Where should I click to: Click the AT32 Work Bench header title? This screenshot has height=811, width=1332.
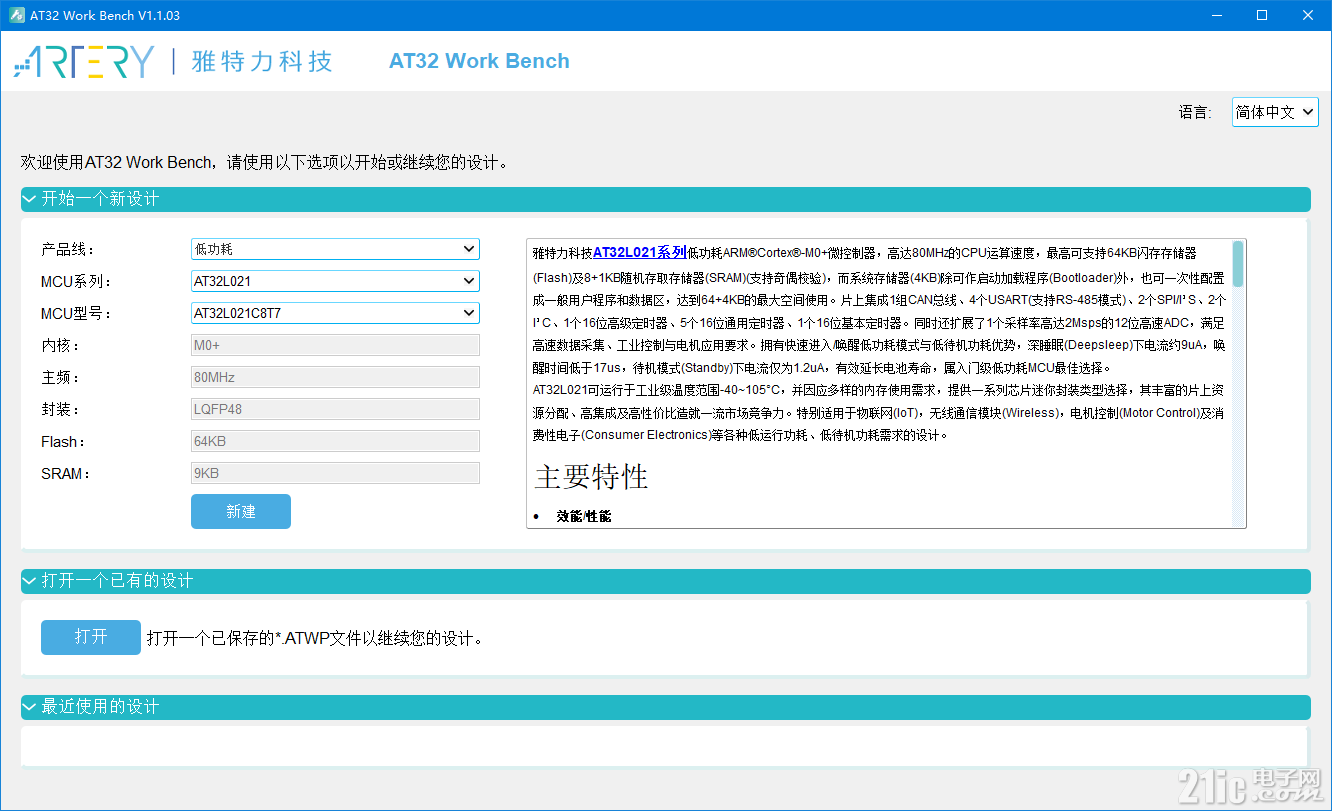pos(479,61)
